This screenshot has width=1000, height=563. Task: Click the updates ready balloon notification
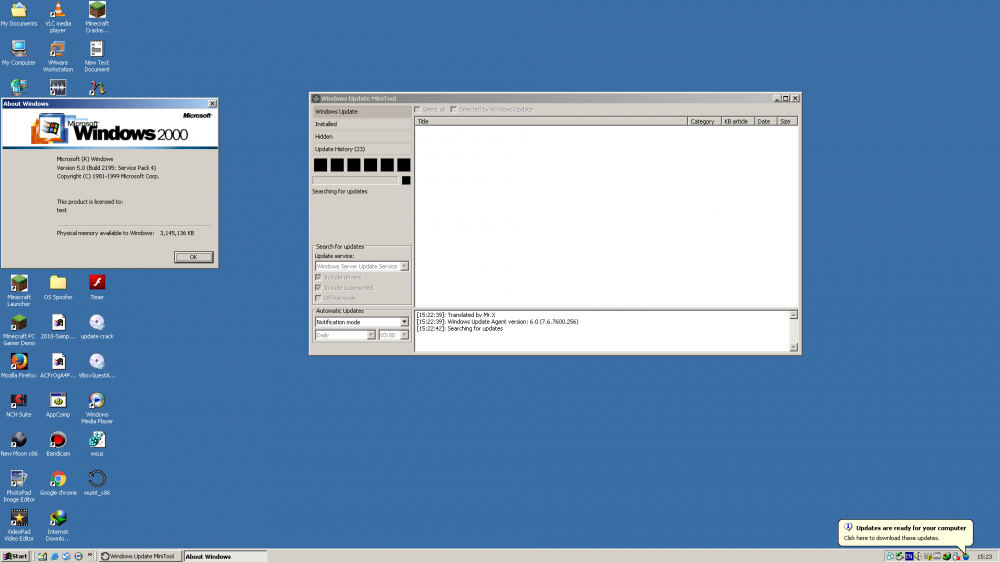coord(906,532)
